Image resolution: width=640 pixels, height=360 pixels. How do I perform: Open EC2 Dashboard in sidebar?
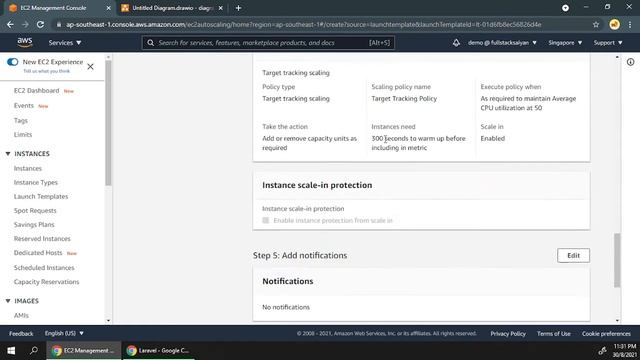(36, 91)
